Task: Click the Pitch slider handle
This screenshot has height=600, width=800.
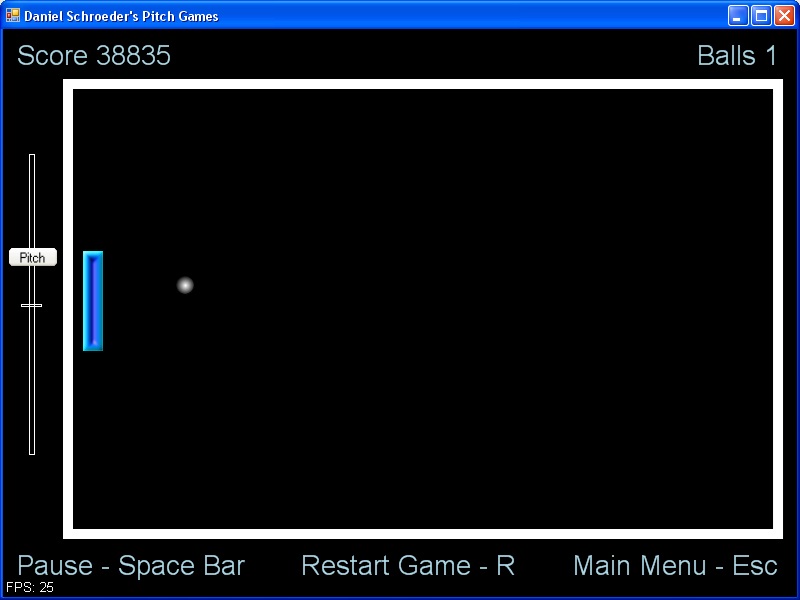Action: click(x=33, y=258)
